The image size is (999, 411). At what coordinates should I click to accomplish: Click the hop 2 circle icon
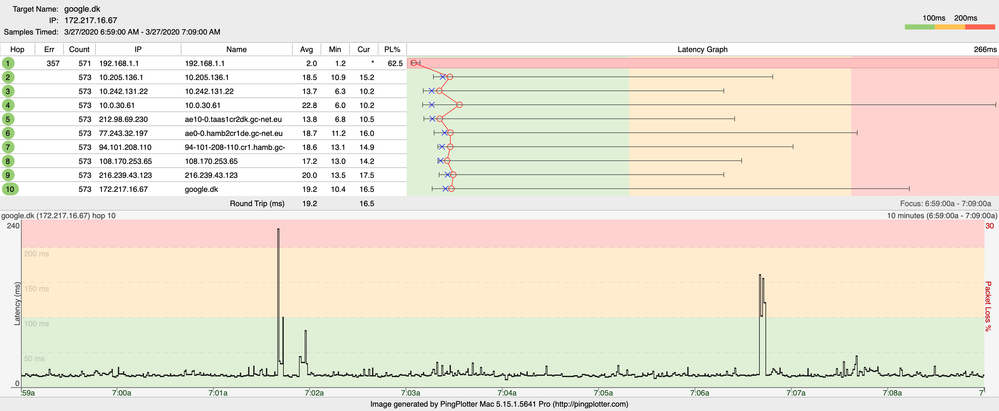(x=9, y=76)
